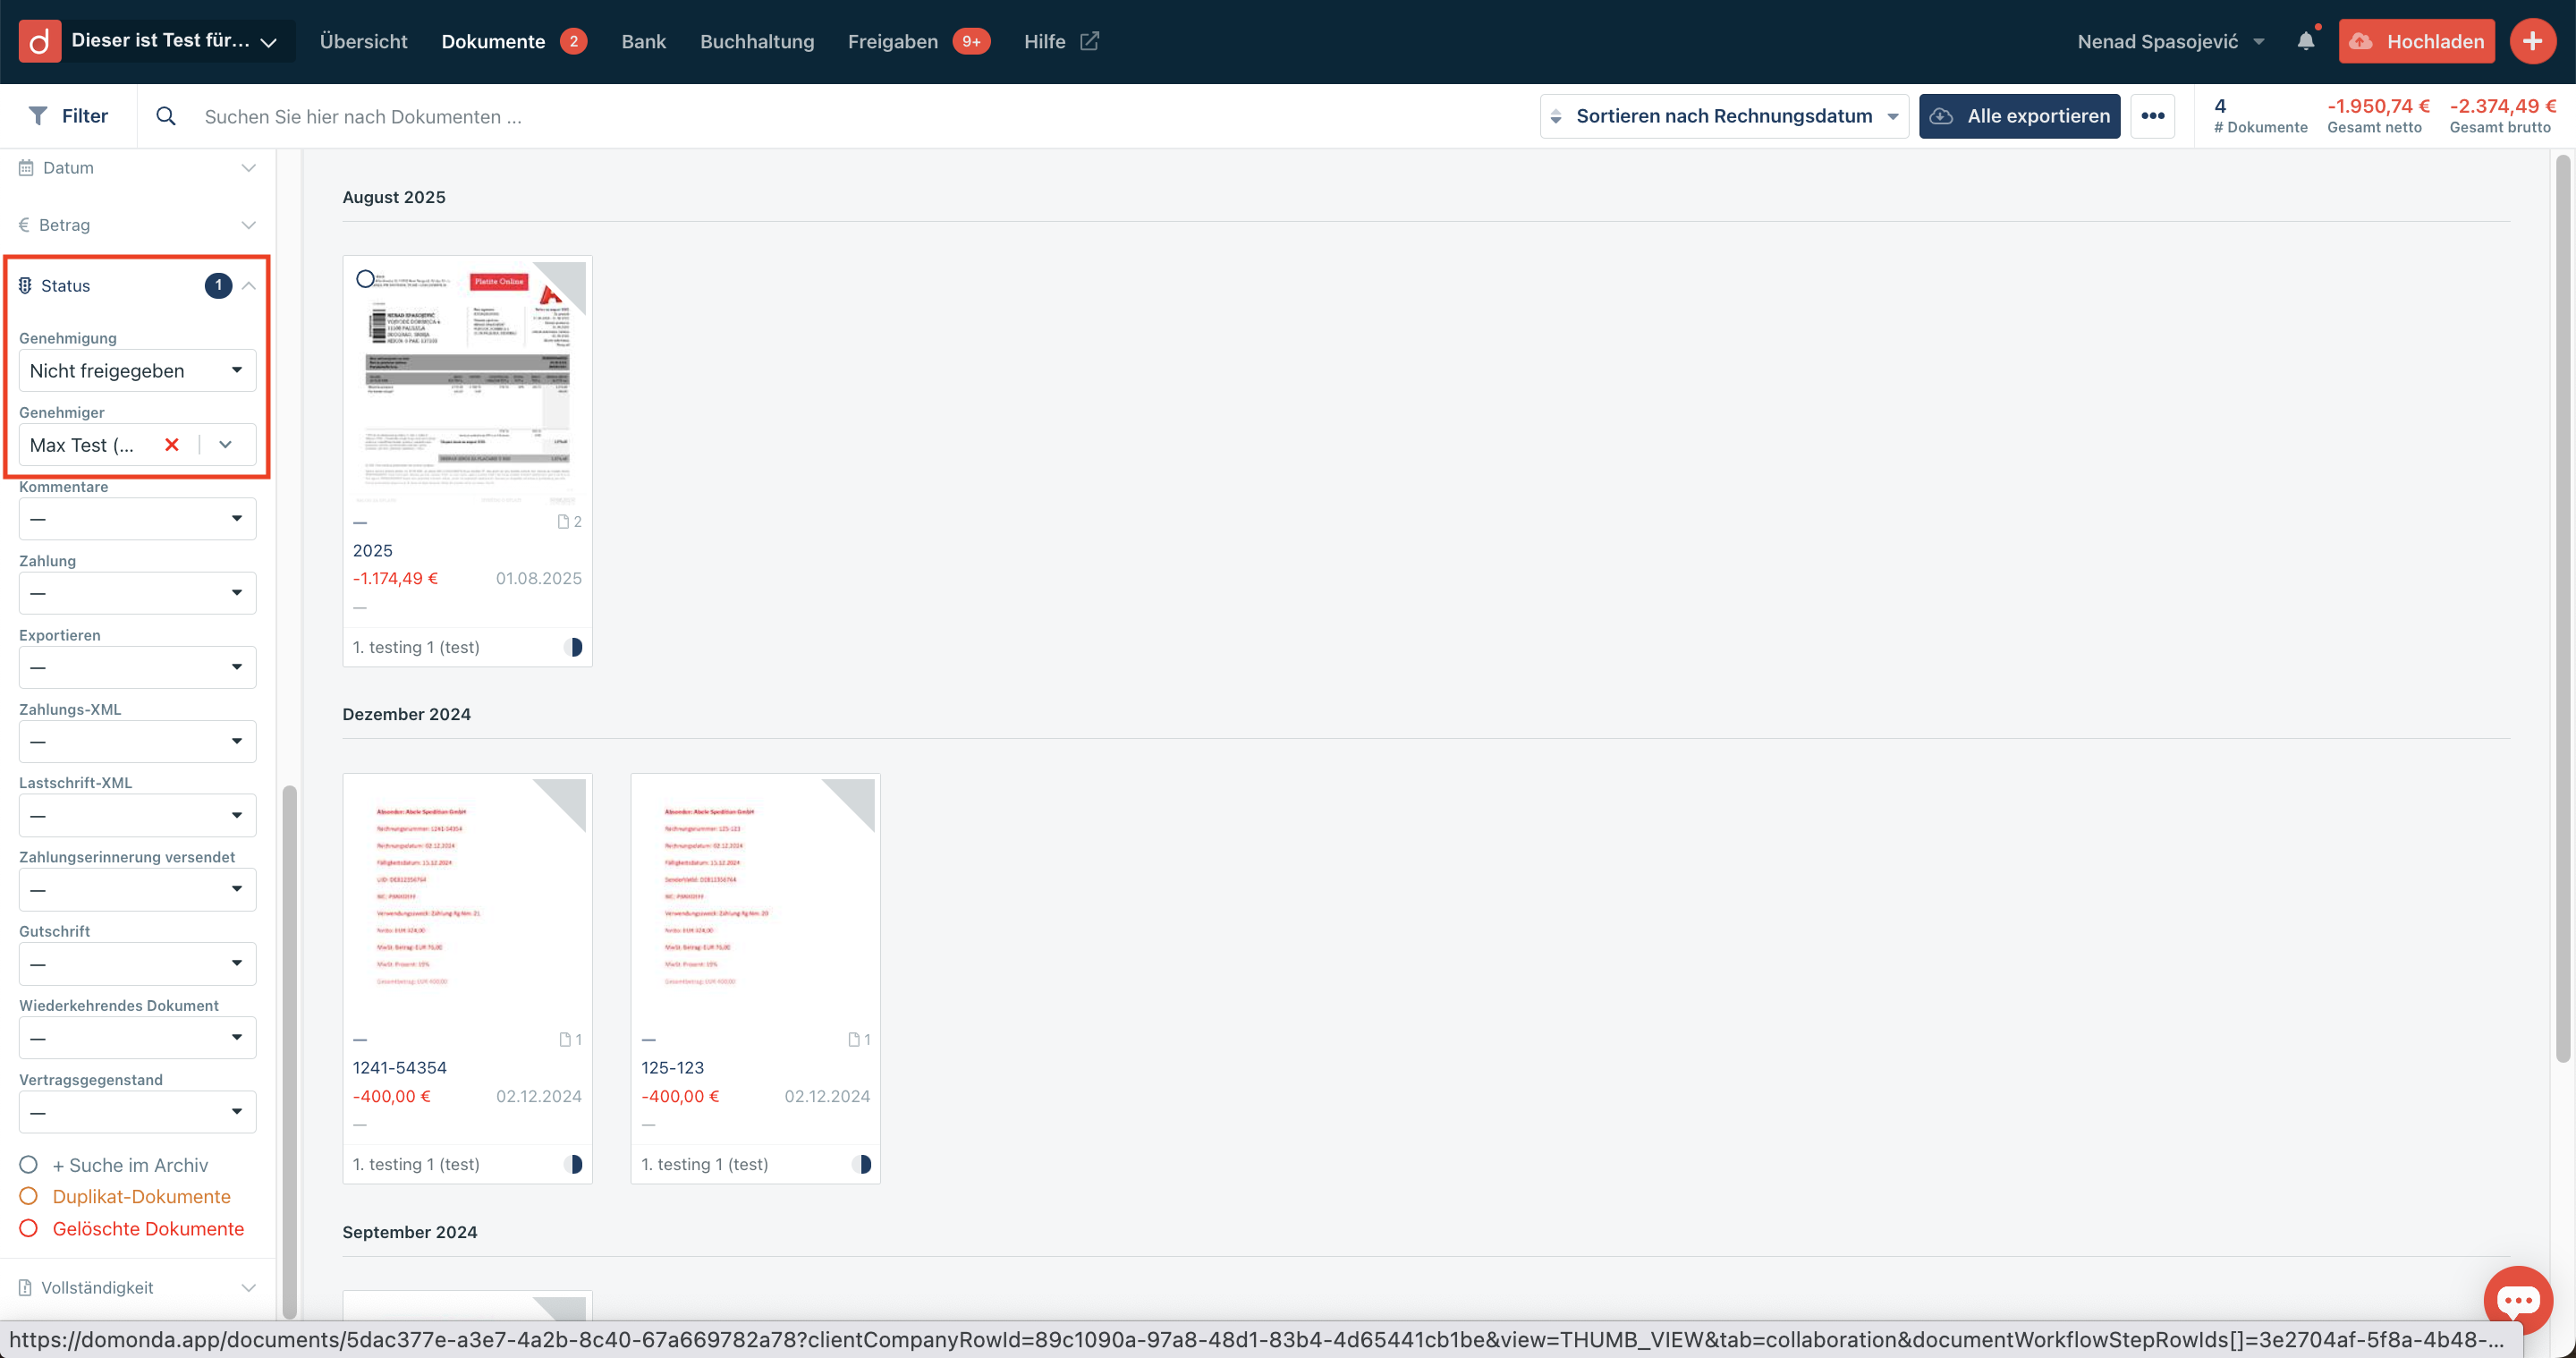Open Sortieren nach Rechnungsdatum dropdown
Viewport: 2576px width, 1358px height.
coord(1724,116)
